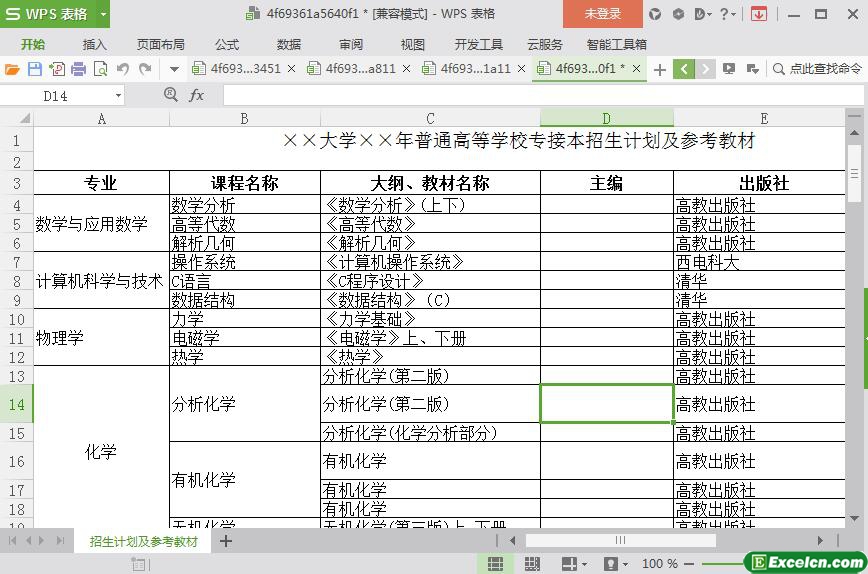Viewport: 868px width, 574px height.
Task: Open the Name Box dropdown for D14
Action: tap(118, 96)
